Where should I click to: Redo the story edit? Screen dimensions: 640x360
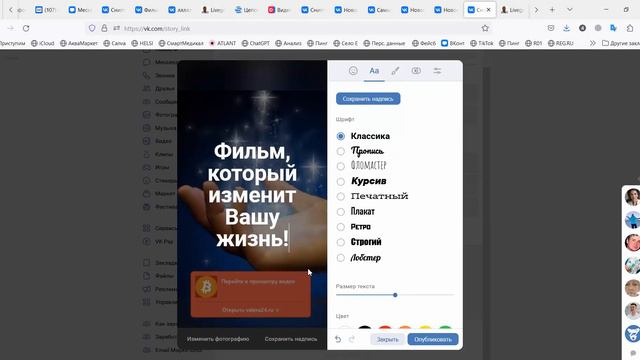(352, 339)
